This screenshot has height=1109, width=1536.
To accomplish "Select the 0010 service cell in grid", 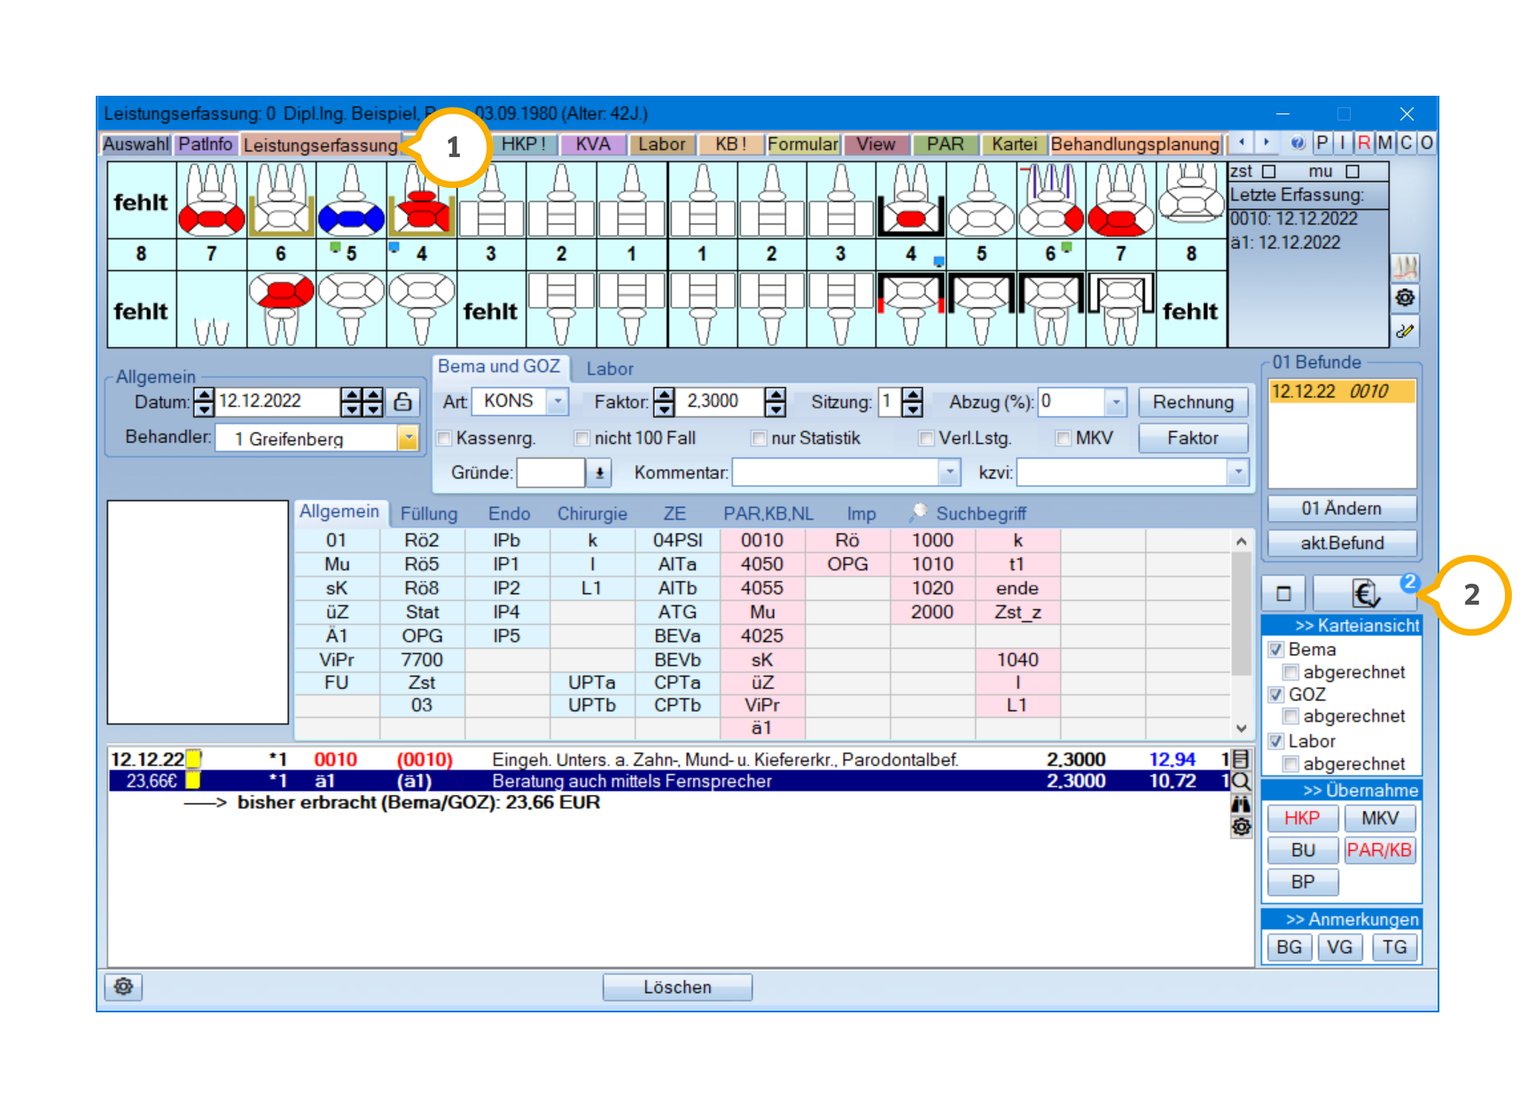I will (x=761, y=540).
